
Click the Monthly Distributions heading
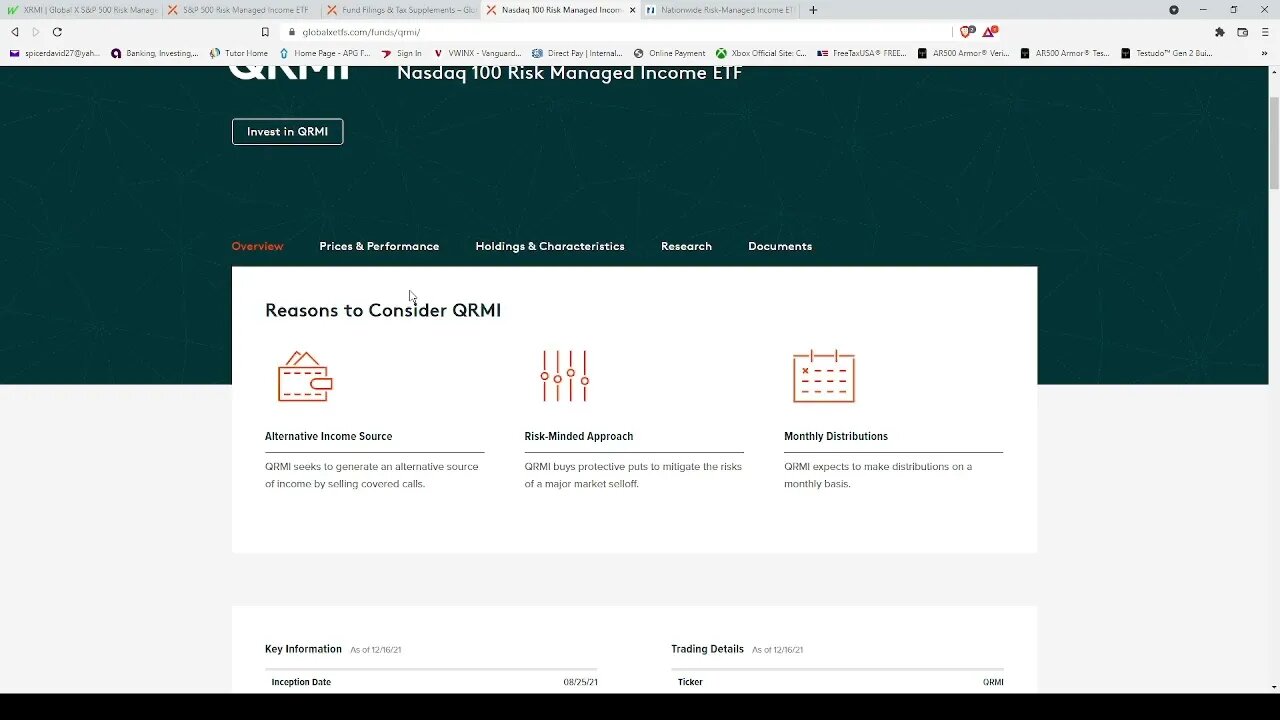coord(836,436)
